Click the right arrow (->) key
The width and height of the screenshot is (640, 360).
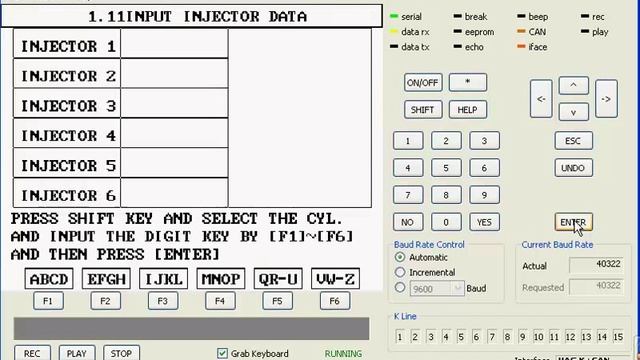(x=606, y=99)
